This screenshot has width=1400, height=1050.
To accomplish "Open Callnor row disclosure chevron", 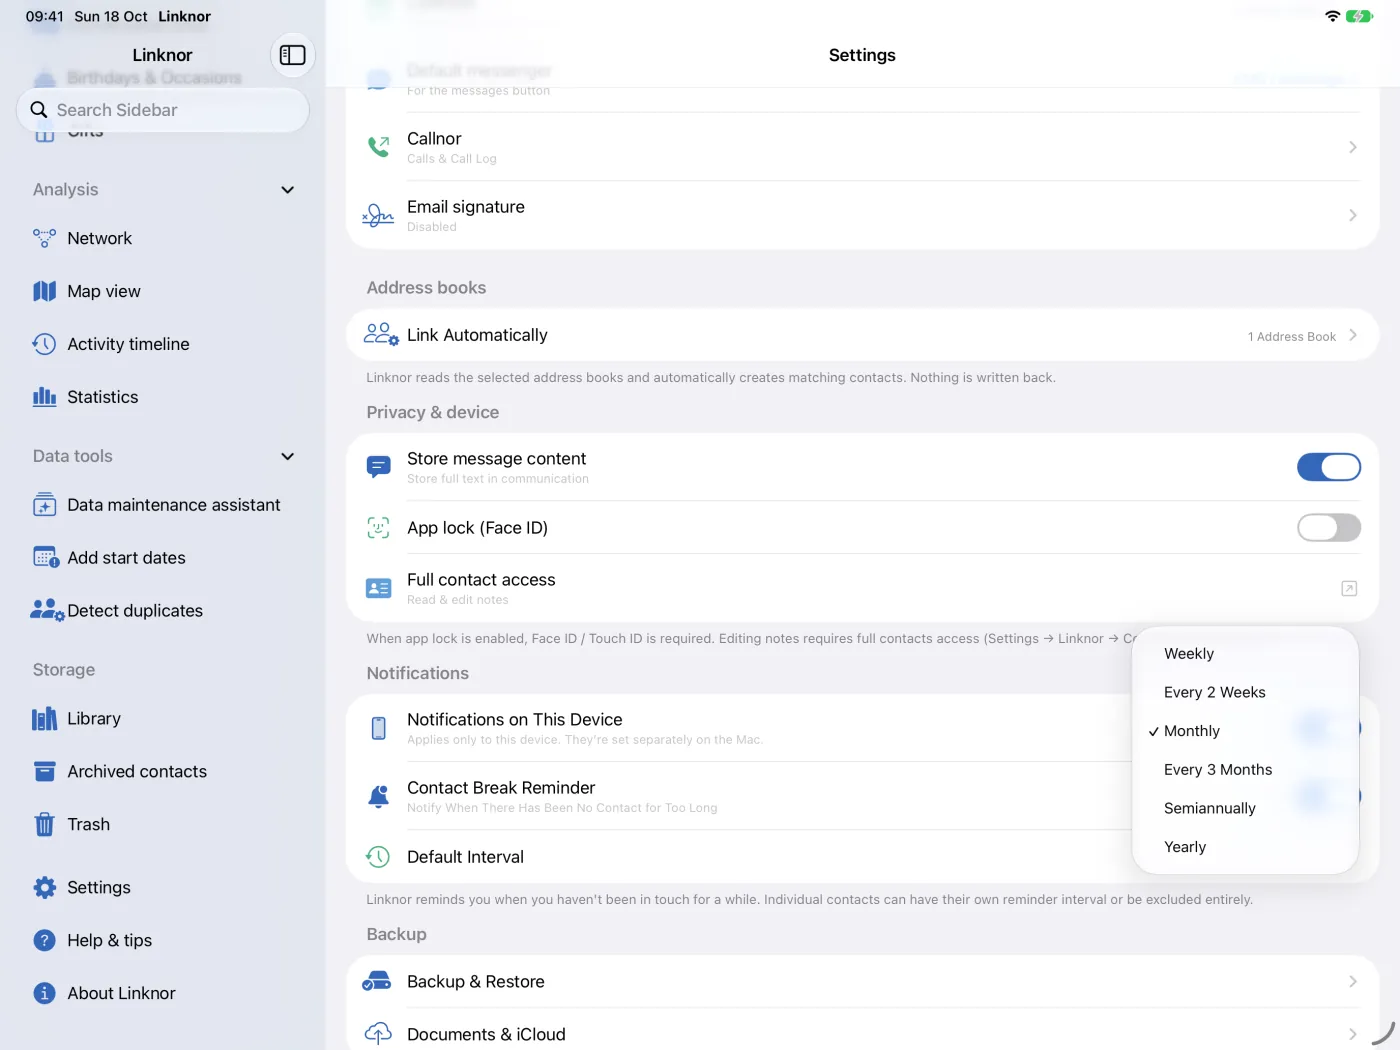I will tap(1353, 147).
